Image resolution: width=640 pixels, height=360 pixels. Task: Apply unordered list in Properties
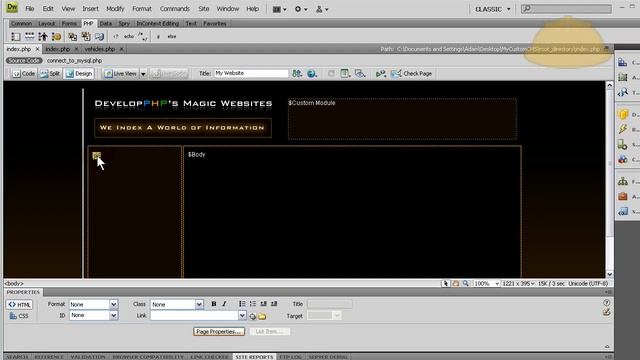242,304
